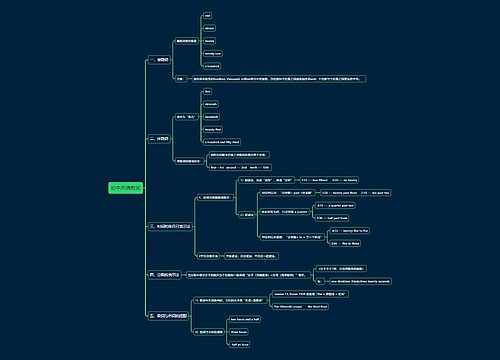Click the 二、序数词 branch node
This screenshot has height=360, width=500.
pos(159,139)
